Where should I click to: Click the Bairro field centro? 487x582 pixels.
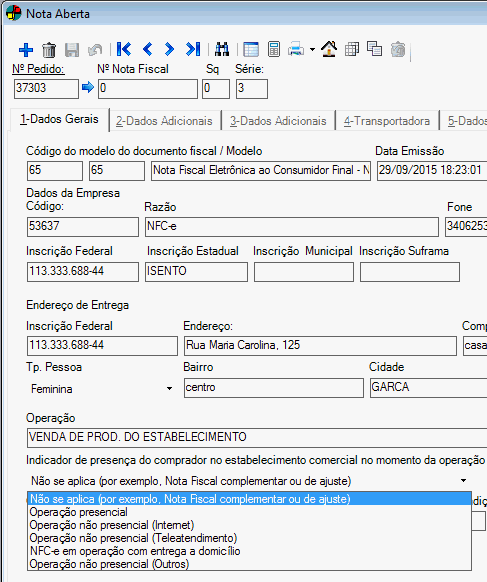click(274, 388)
